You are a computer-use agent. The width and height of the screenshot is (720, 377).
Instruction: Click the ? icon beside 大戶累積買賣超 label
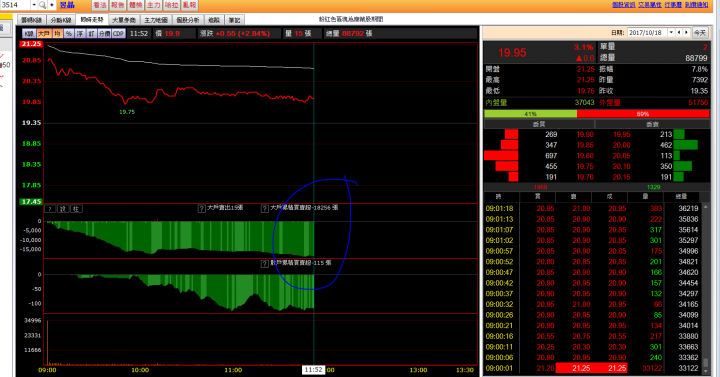(264, 208)
